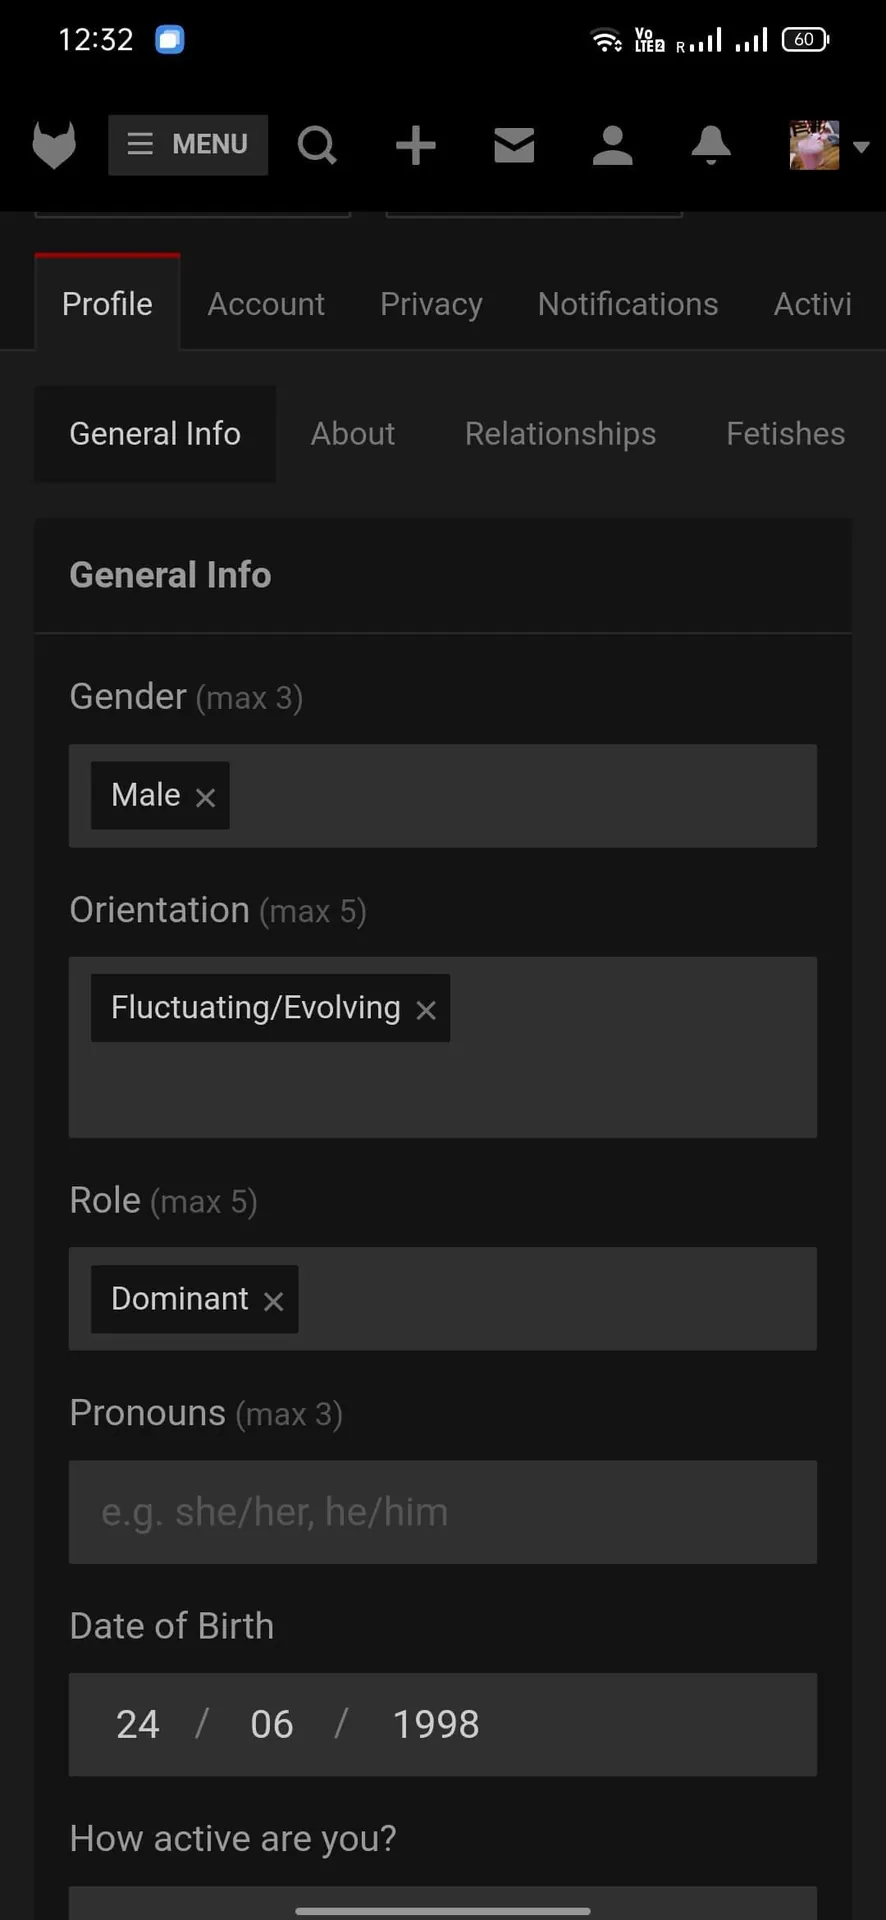The width and height of the screenshot is (886, 1920).
Task: Switch to the Account tab
Action: coord(266,304)
